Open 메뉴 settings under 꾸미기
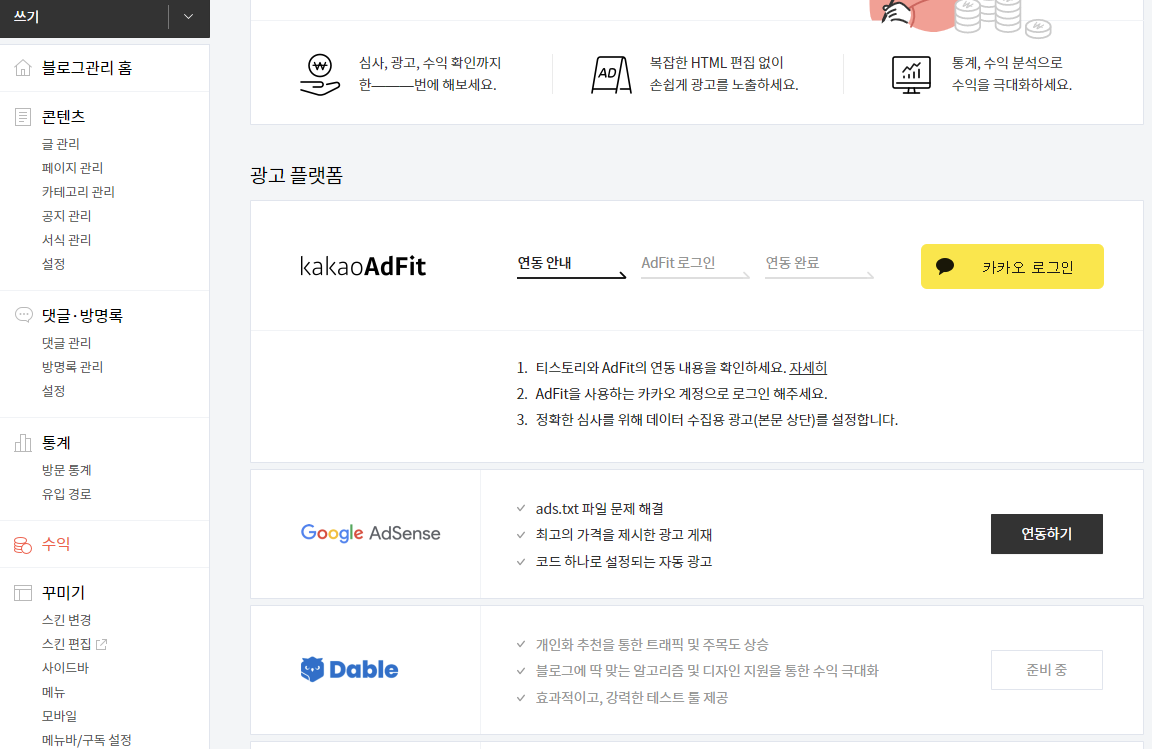 point(53,692)
